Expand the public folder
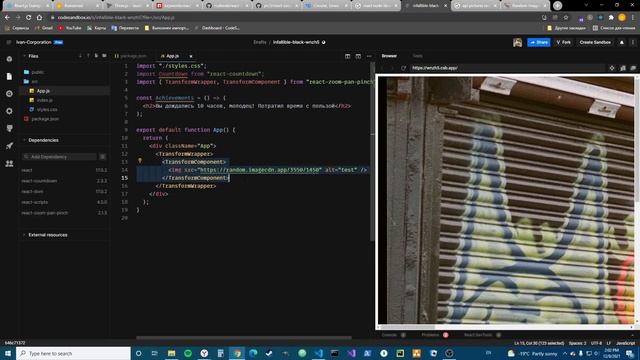This screenshot has width=640, height=360. 38,72
